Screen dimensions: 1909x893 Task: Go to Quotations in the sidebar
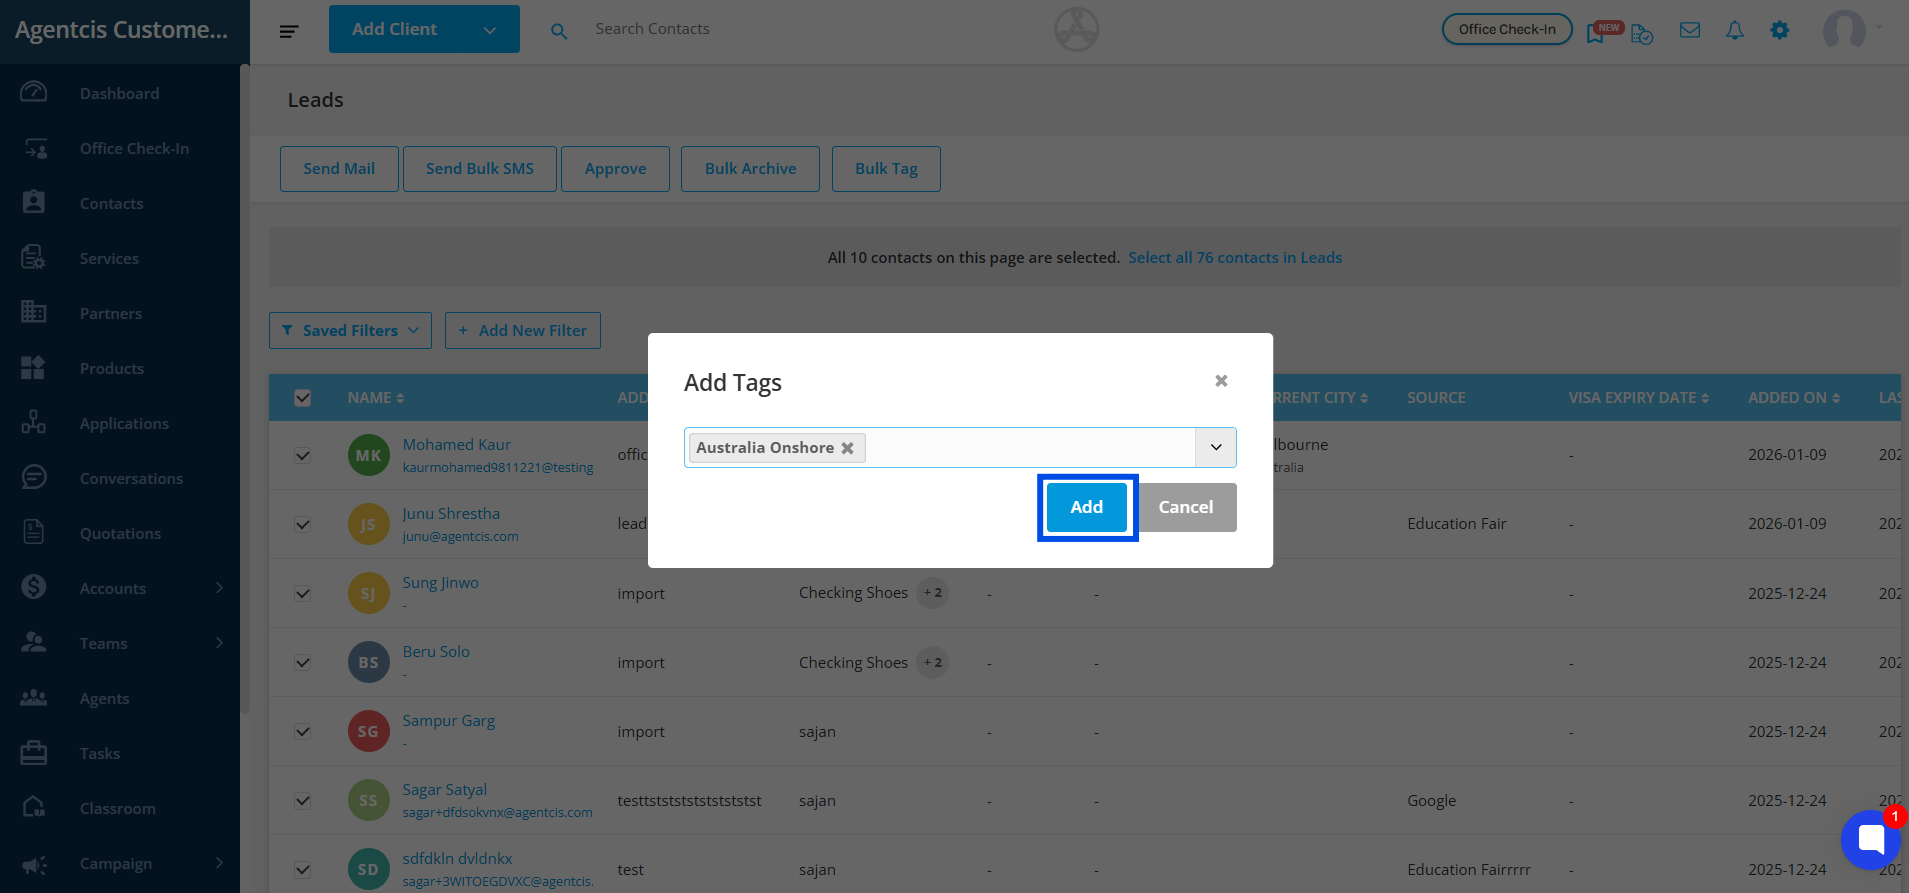(121, 533)
